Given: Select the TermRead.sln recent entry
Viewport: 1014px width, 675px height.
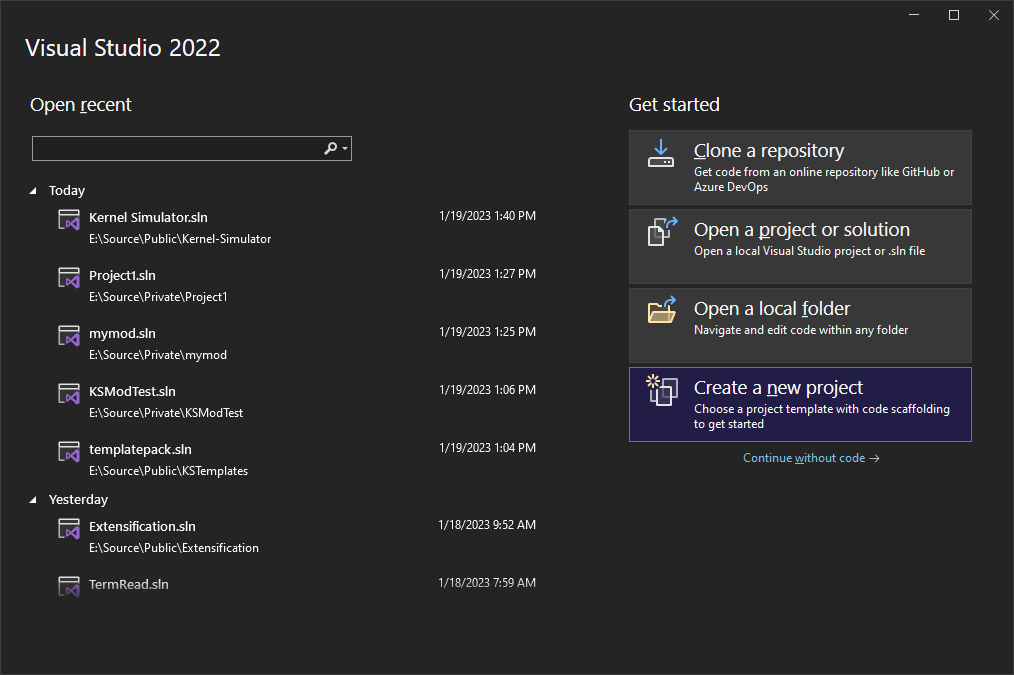Looking at the screenshot, I should tap(128, 584).
